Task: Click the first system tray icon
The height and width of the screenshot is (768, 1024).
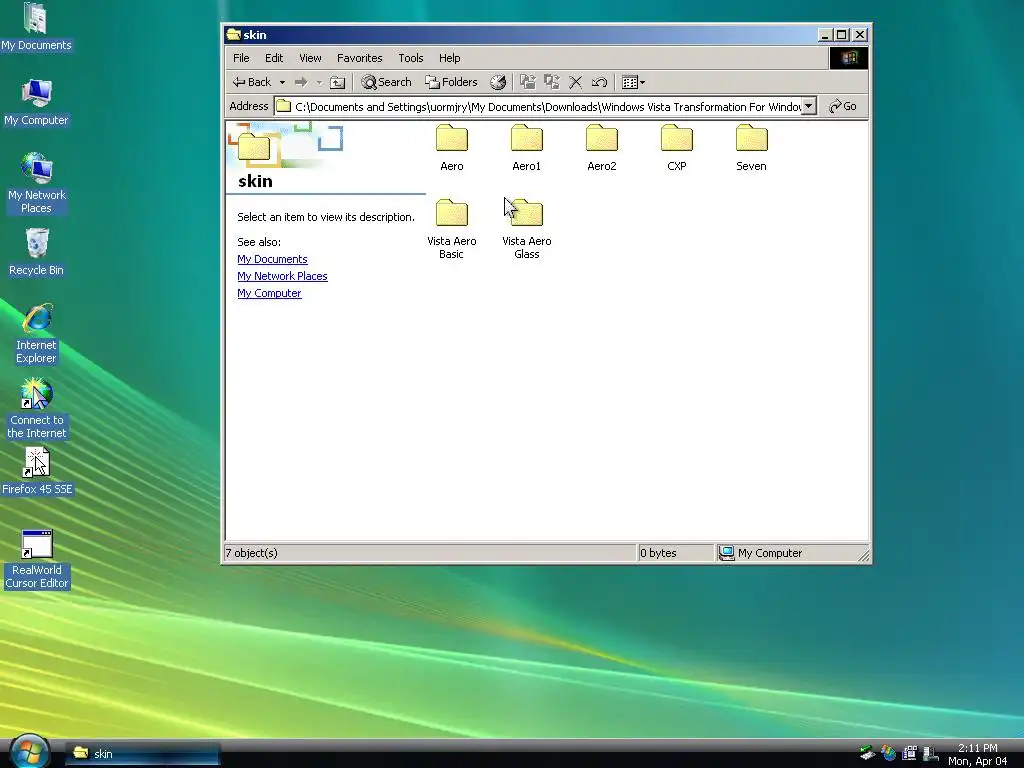Action: pos(867,753)
